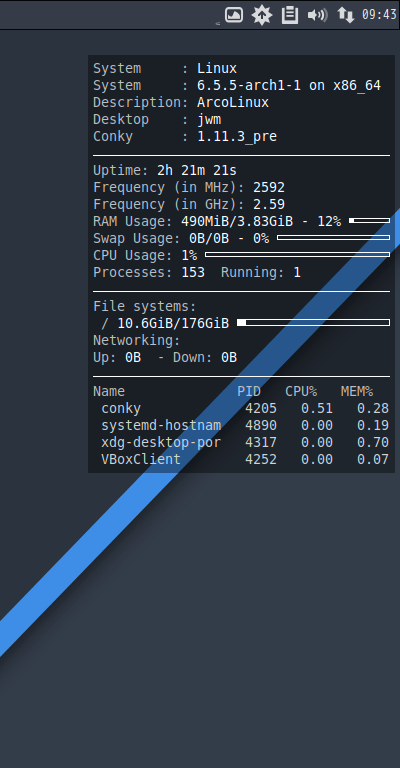
Task: Click the MEM% column header
Action: pos(357,391)
